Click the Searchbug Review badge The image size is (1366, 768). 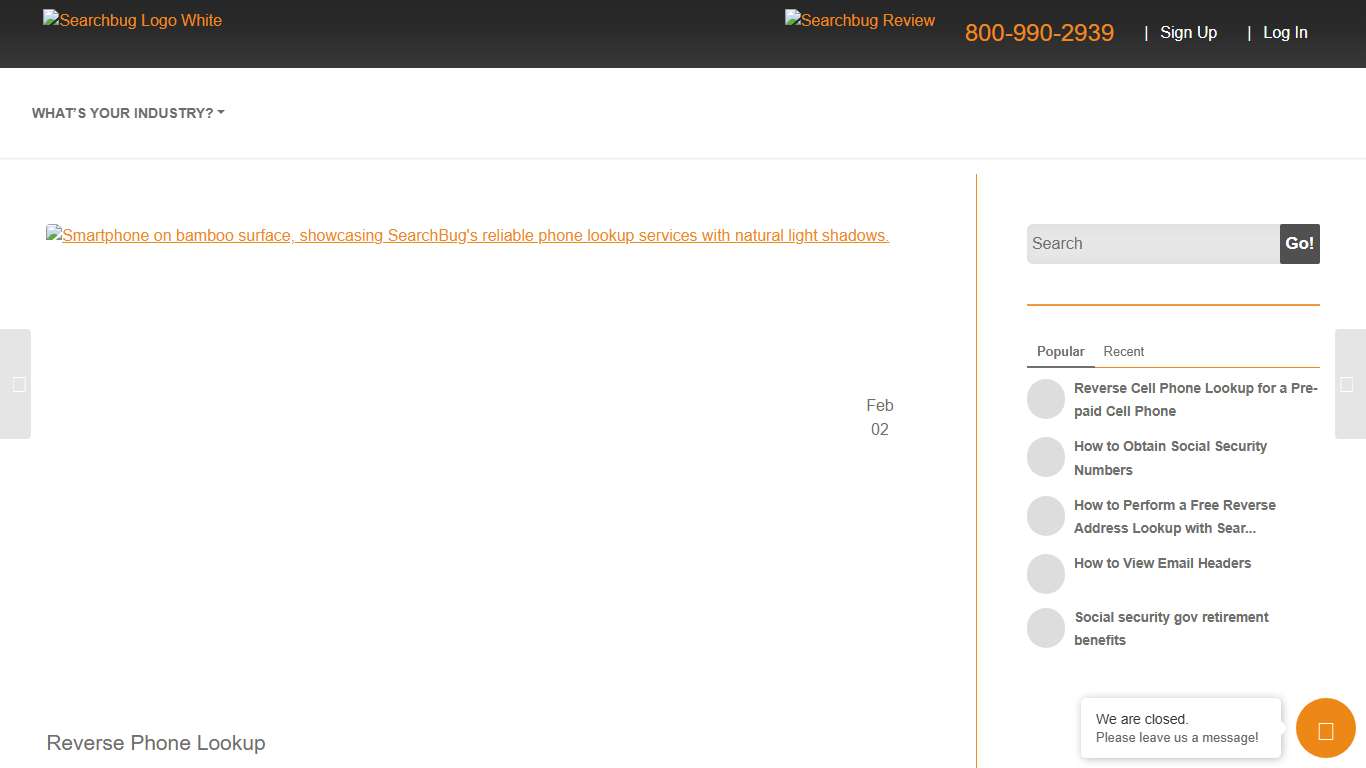click(859, 20)
